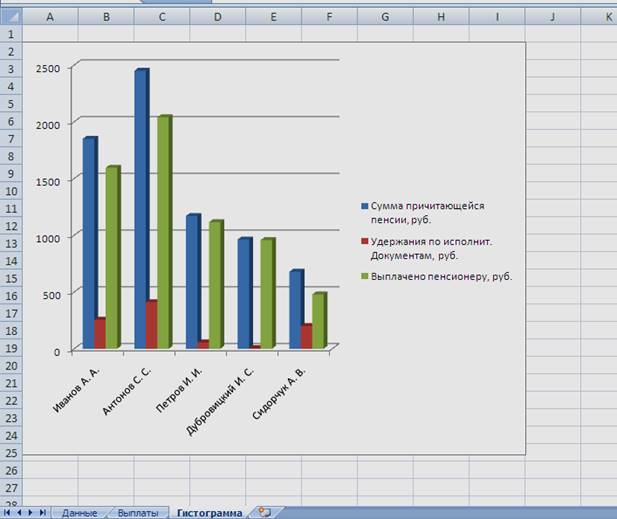This screenshot has height=519, width=617.
Task: Click red legend swatch for Удержания по исполнит.
Action: point(365,242)
